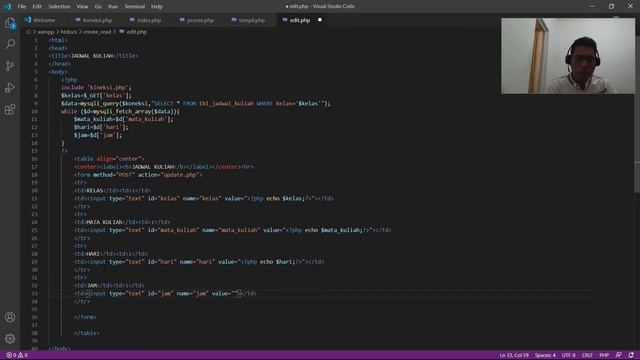640x360 pixels.
Task: Click line number 33 in the gutter
Action: coord(35,293)
